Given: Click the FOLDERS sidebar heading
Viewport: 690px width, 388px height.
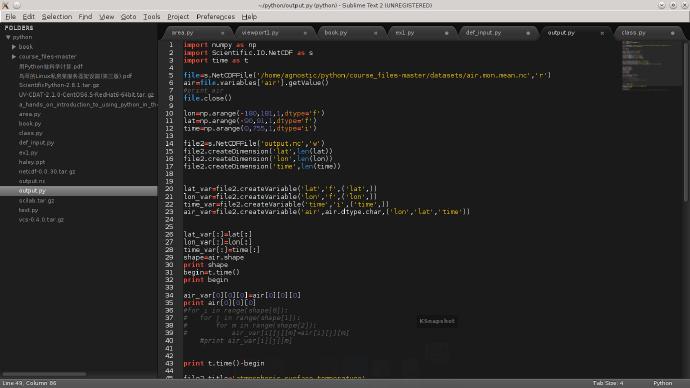Looking at the screenshot, I should click(x=19, y=28).
